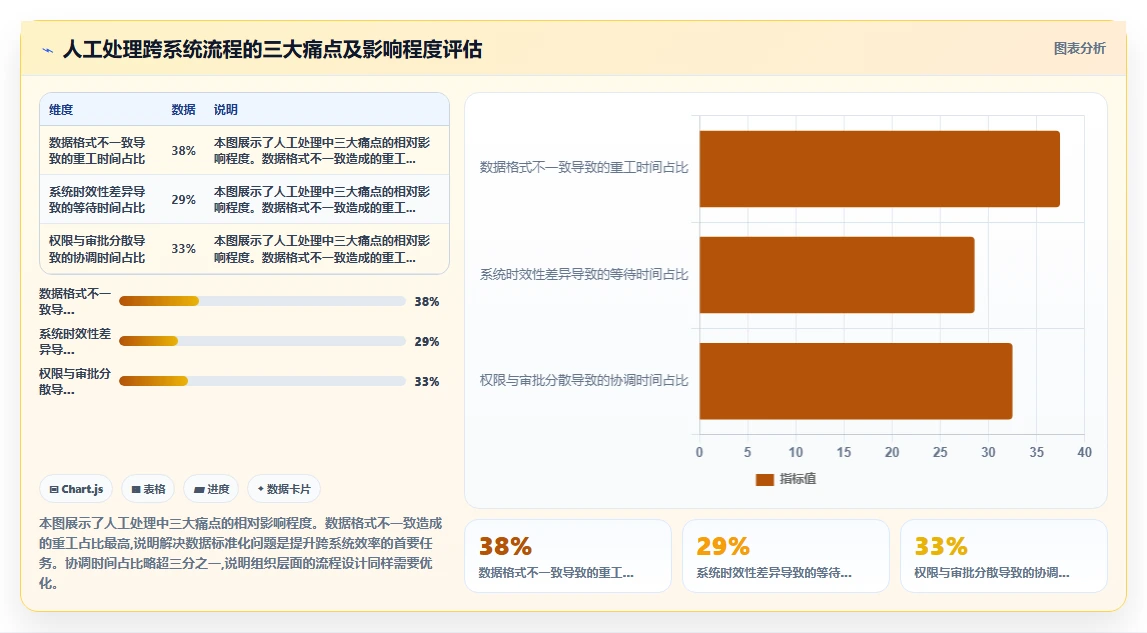Toggle the 指标值 legend color box
Screen dimensions: 1147x633
point(764,479)
